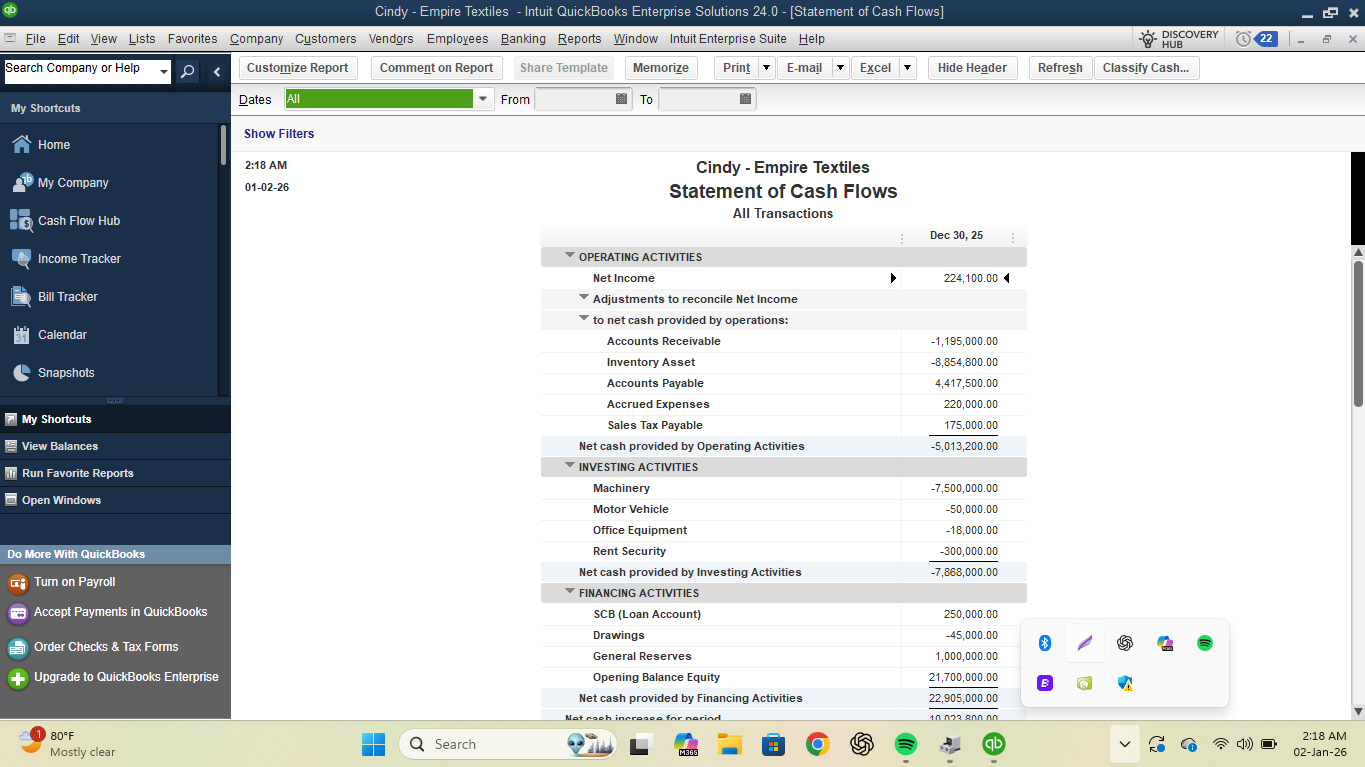Click Windows Security shield in tray popup
The width and height of the screenshot is (1365, 767).
(x=1125, y=683)
